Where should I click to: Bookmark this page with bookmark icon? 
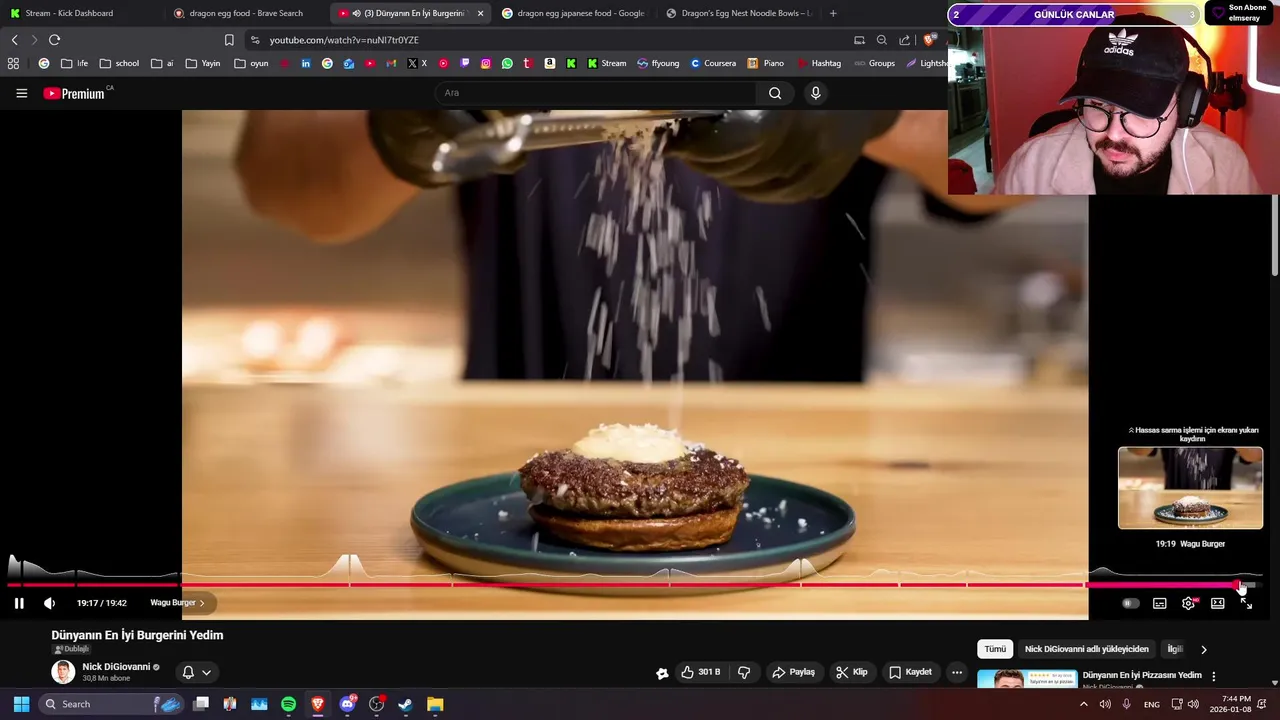(229, 40)
